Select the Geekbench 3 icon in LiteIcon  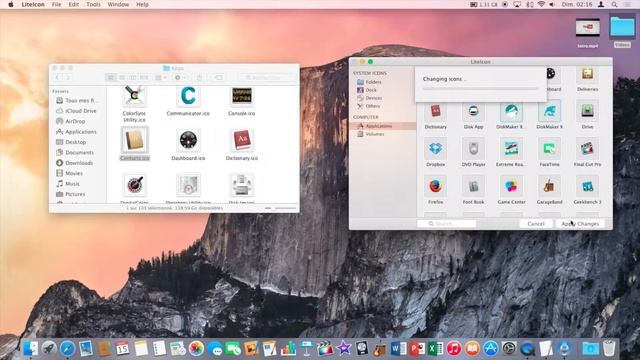coord(587,187)
